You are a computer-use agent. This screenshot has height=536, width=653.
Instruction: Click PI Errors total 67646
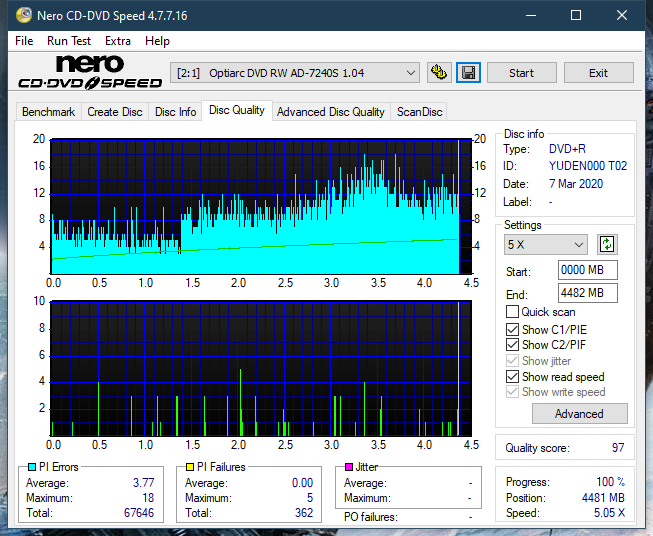[x=139, y=513]
